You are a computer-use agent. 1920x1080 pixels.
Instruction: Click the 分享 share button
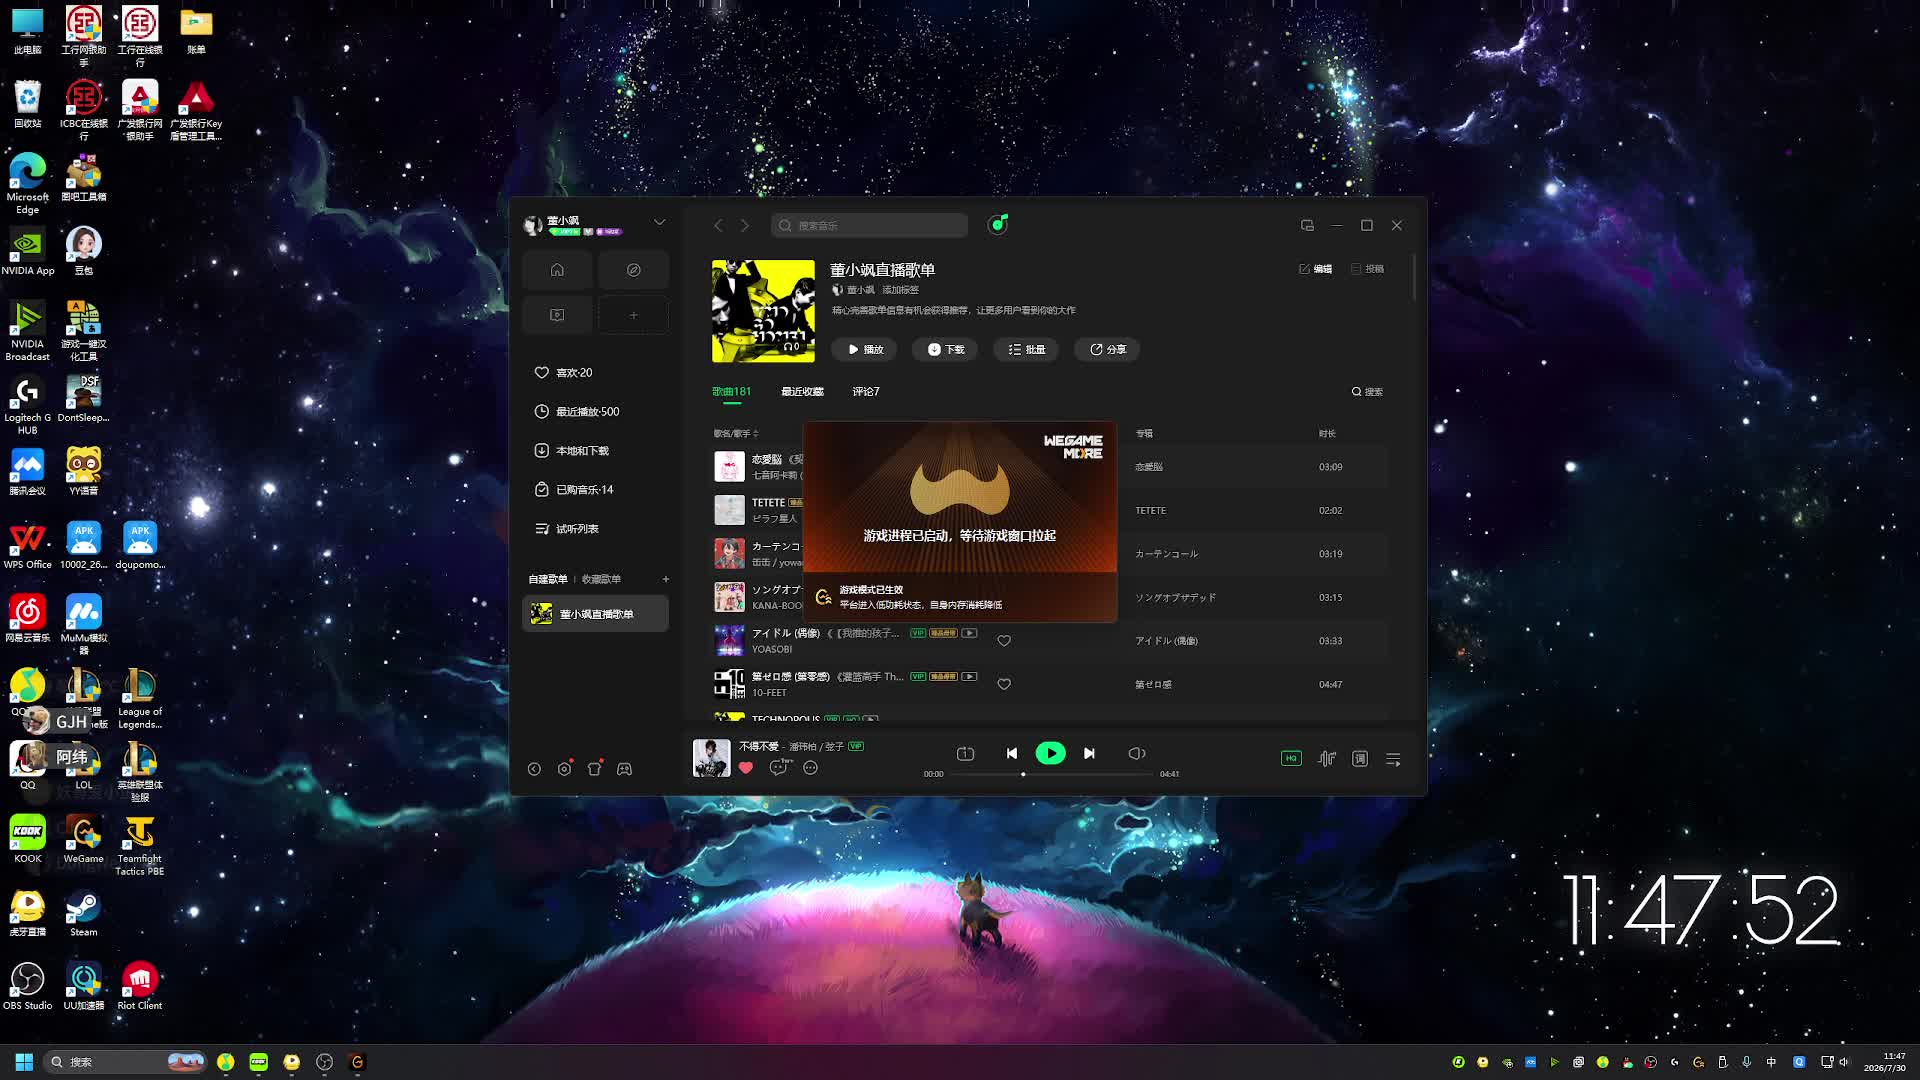click(x=1107, y=349)
